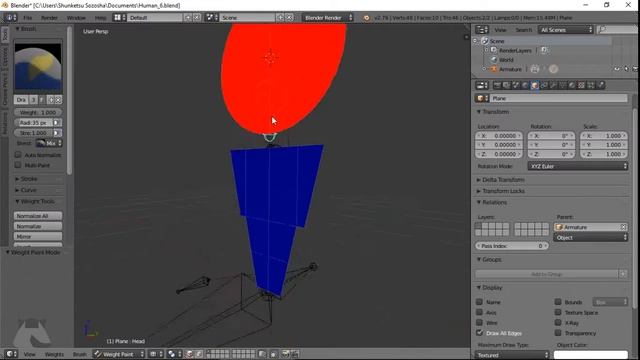Open the Render menu

(x=49, y=18)
